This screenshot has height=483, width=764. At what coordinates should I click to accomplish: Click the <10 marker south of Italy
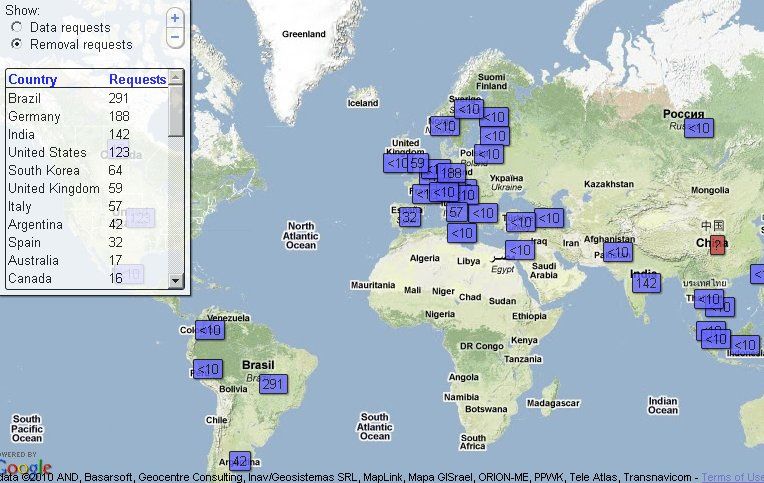coord(462,233)
